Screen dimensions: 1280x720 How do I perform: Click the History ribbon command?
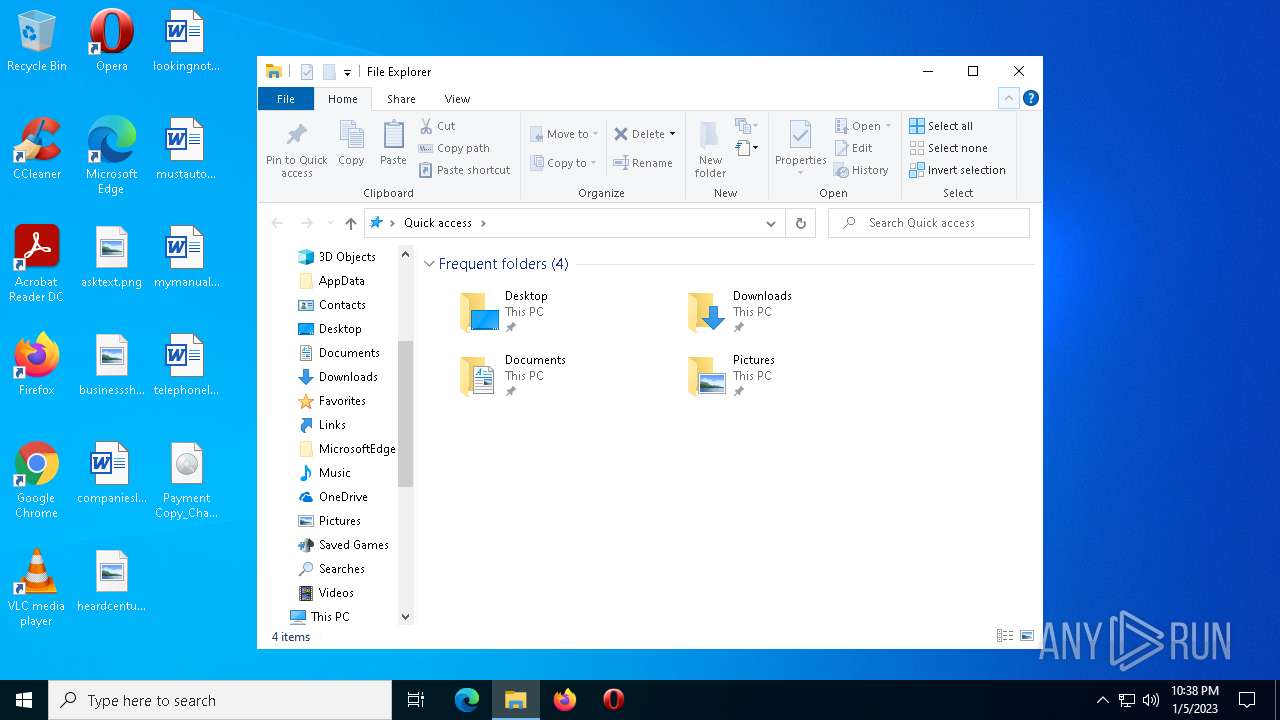(x=862, y=170)
